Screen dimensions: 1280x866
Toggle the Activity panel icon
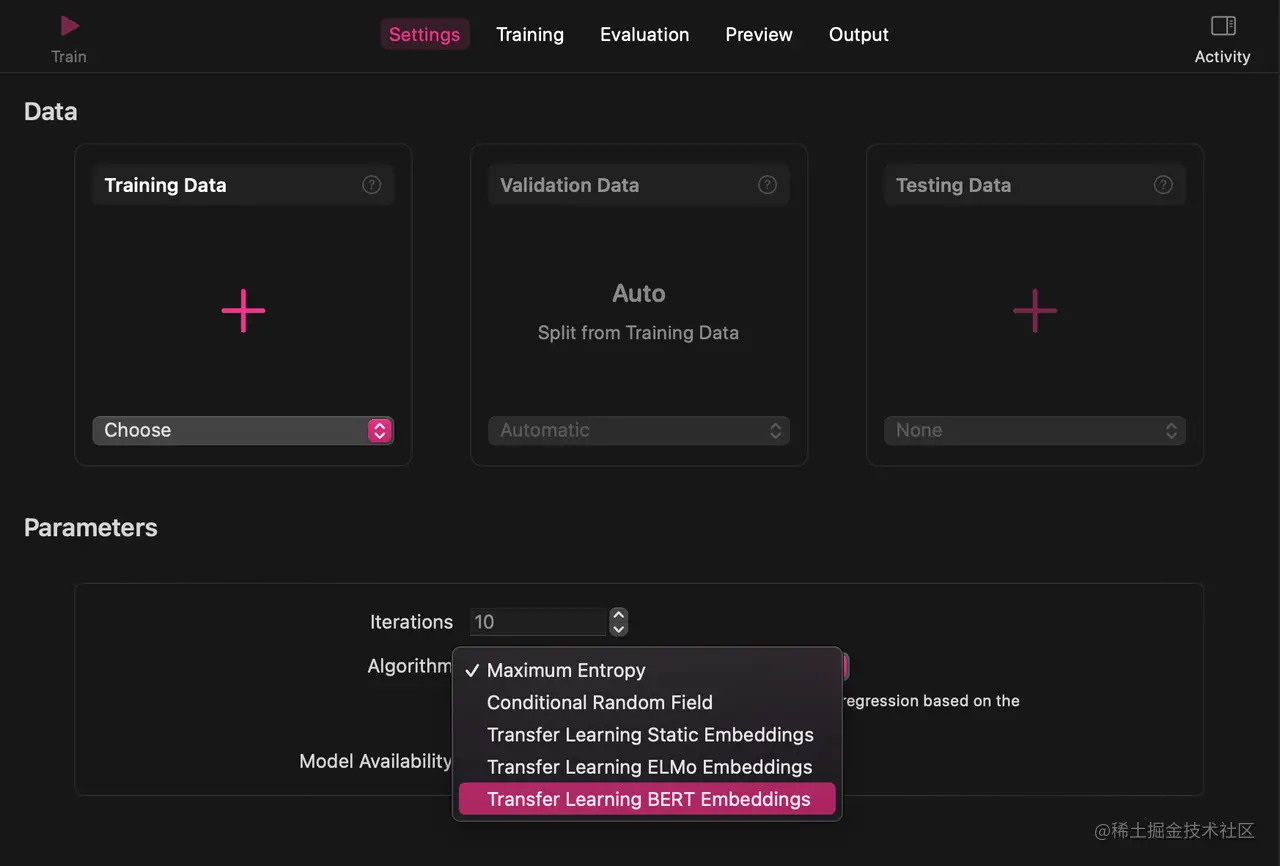pos(1222,26)
